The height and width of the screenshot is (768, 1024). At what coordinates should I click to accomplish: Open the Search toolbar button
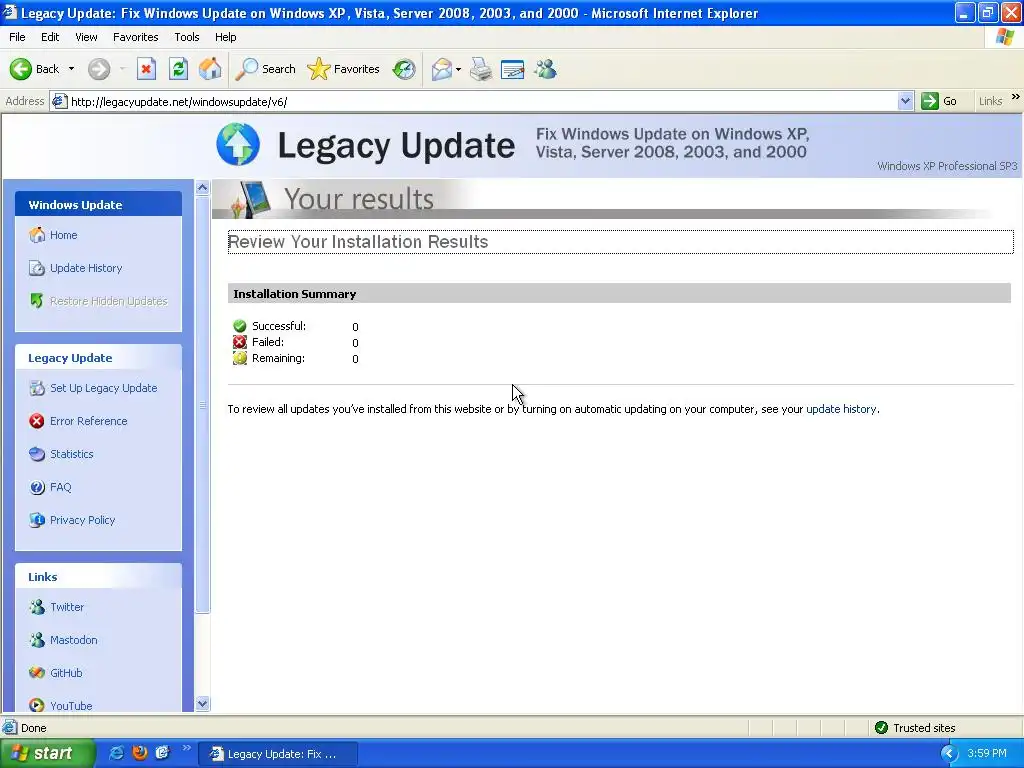coord(265,69)
